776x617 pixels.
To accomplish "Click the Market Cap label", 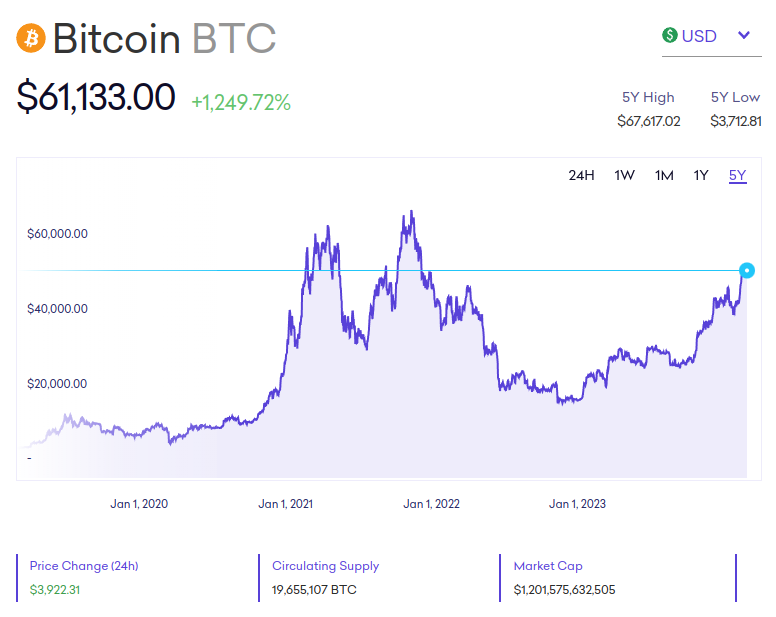I will tap(548, 566).
